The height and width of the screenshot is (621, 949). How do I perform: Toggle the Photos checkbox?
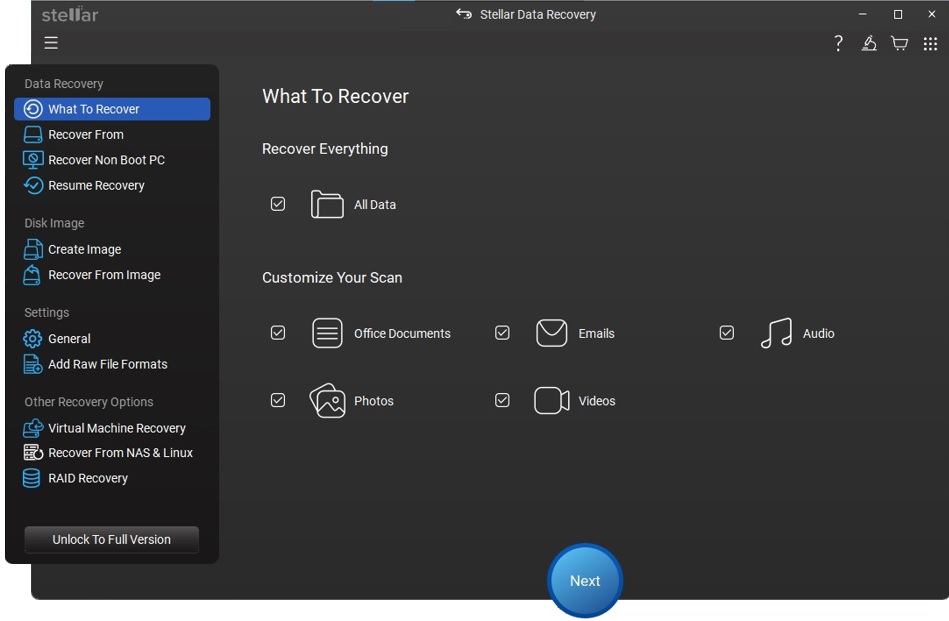pos(278,400)
